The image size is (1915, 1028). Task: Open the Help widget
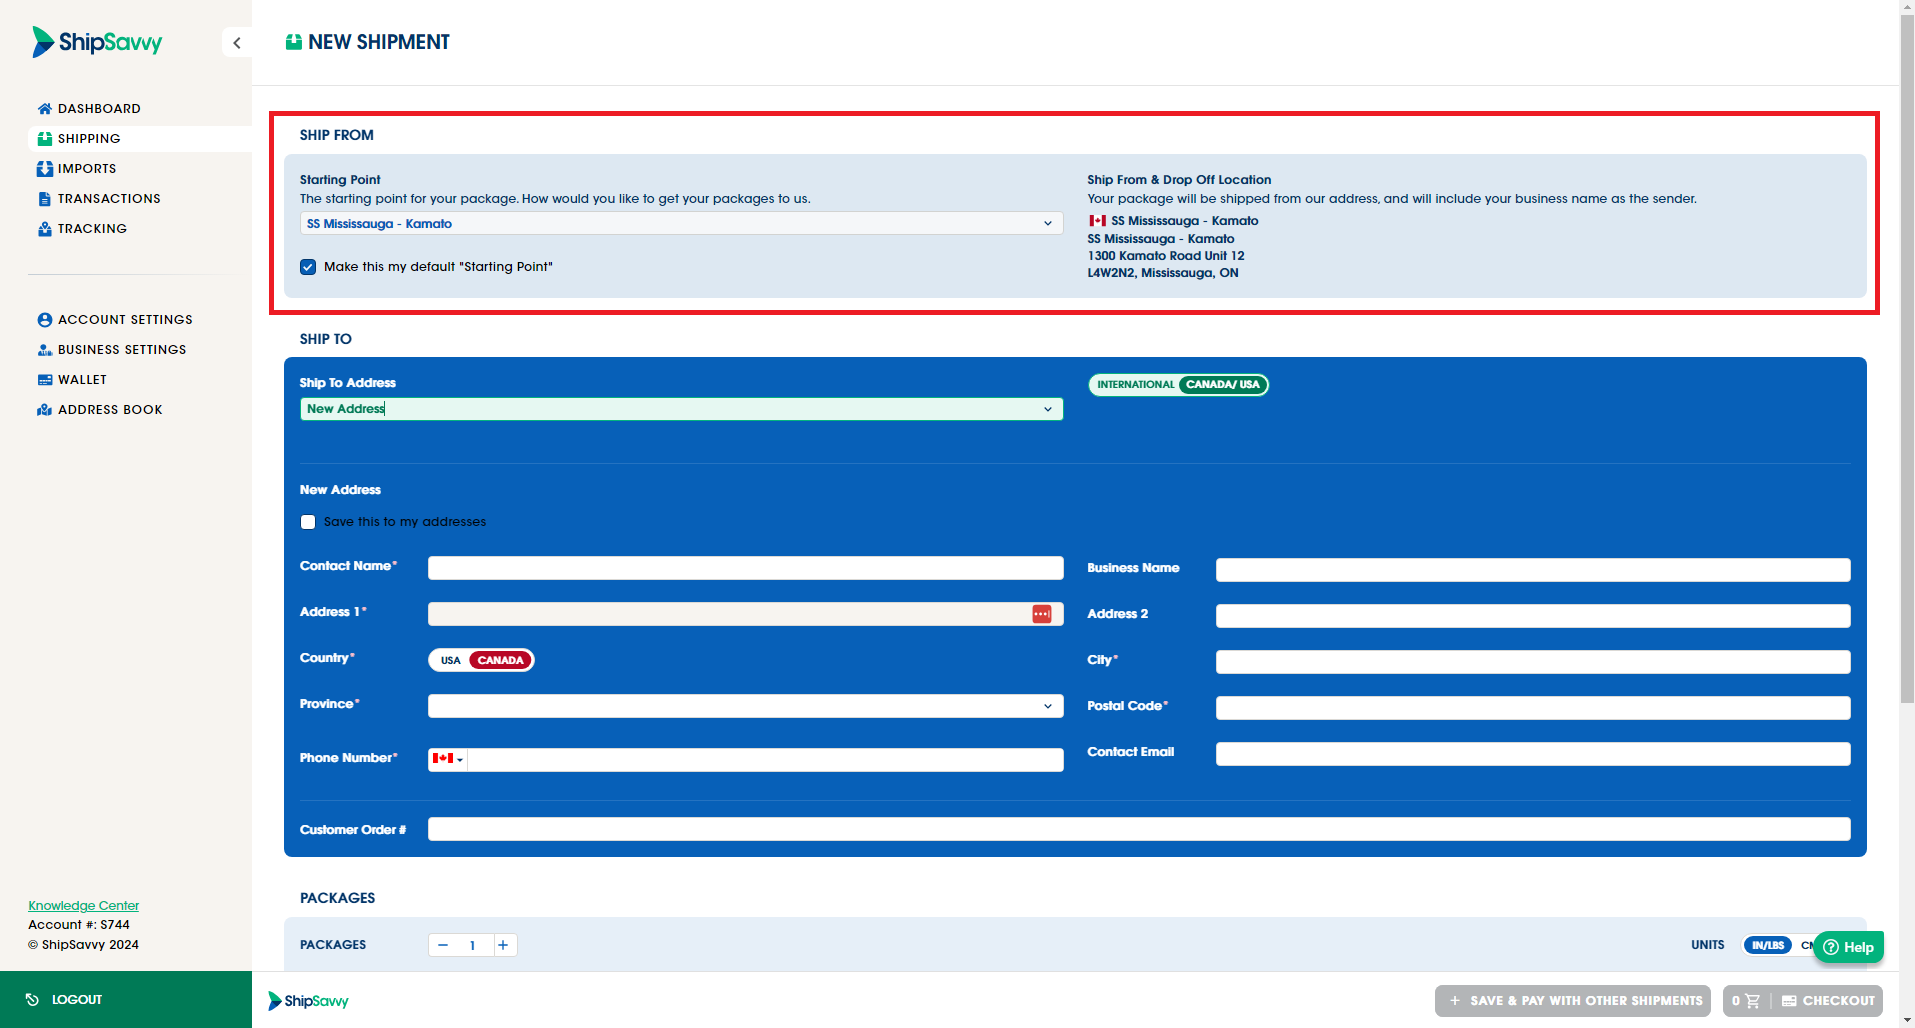coord(1848,947)
